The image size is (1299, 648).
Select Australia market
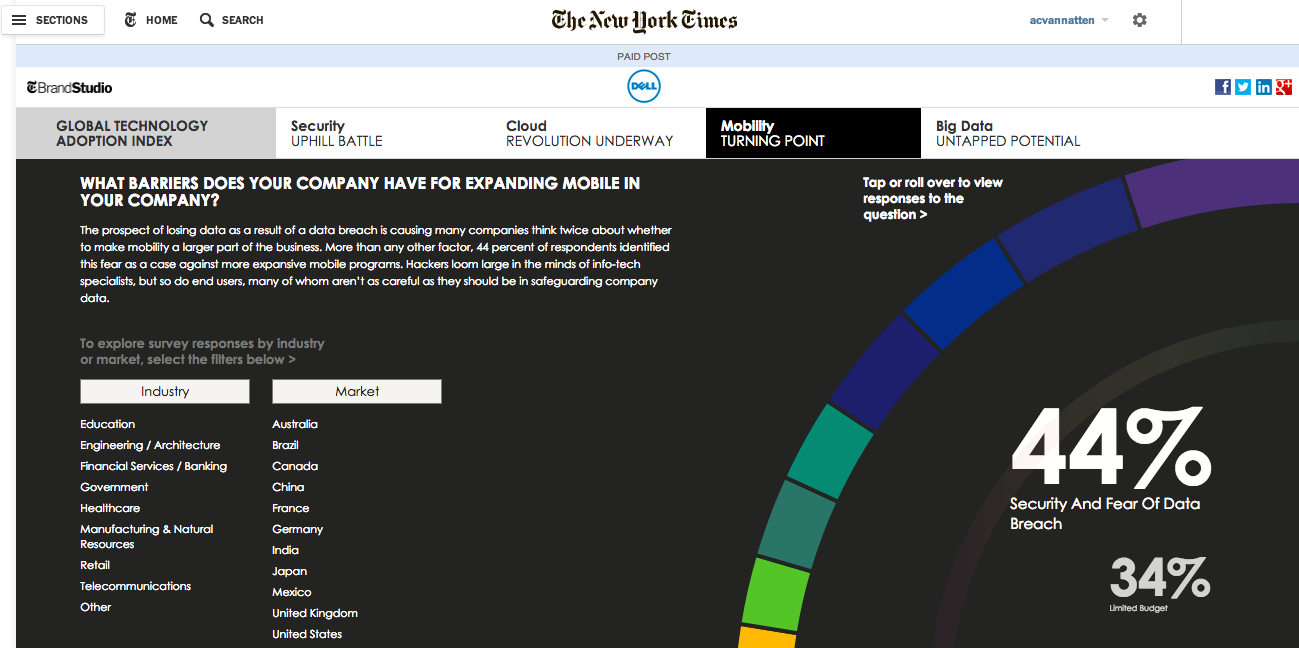(x=295, y=424)
